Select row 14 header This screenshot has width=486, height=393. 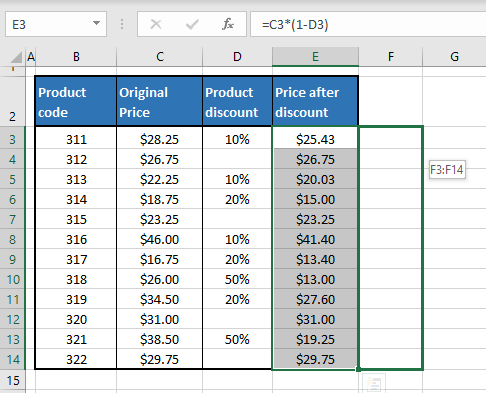(12, 359)
